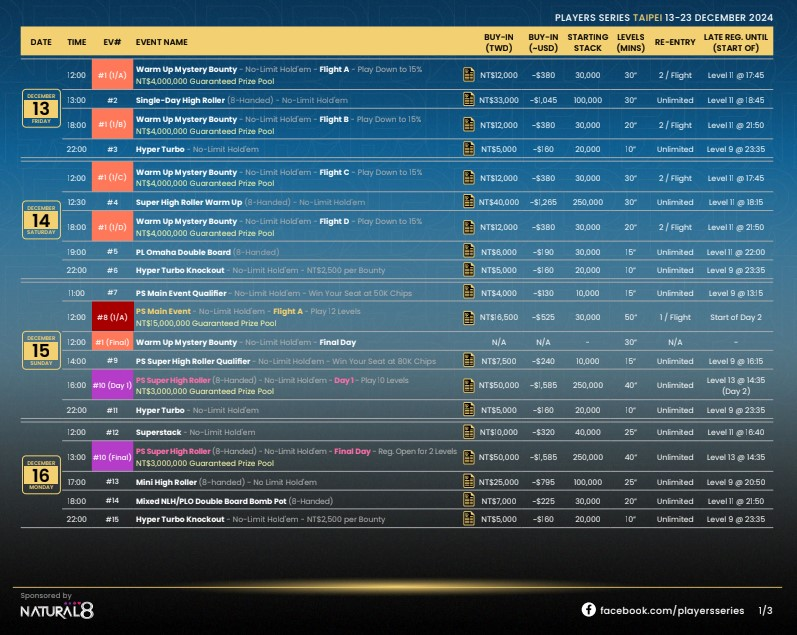
Task: Open structure icon for PS Main Event Qualifier
Action: point(468,293)
